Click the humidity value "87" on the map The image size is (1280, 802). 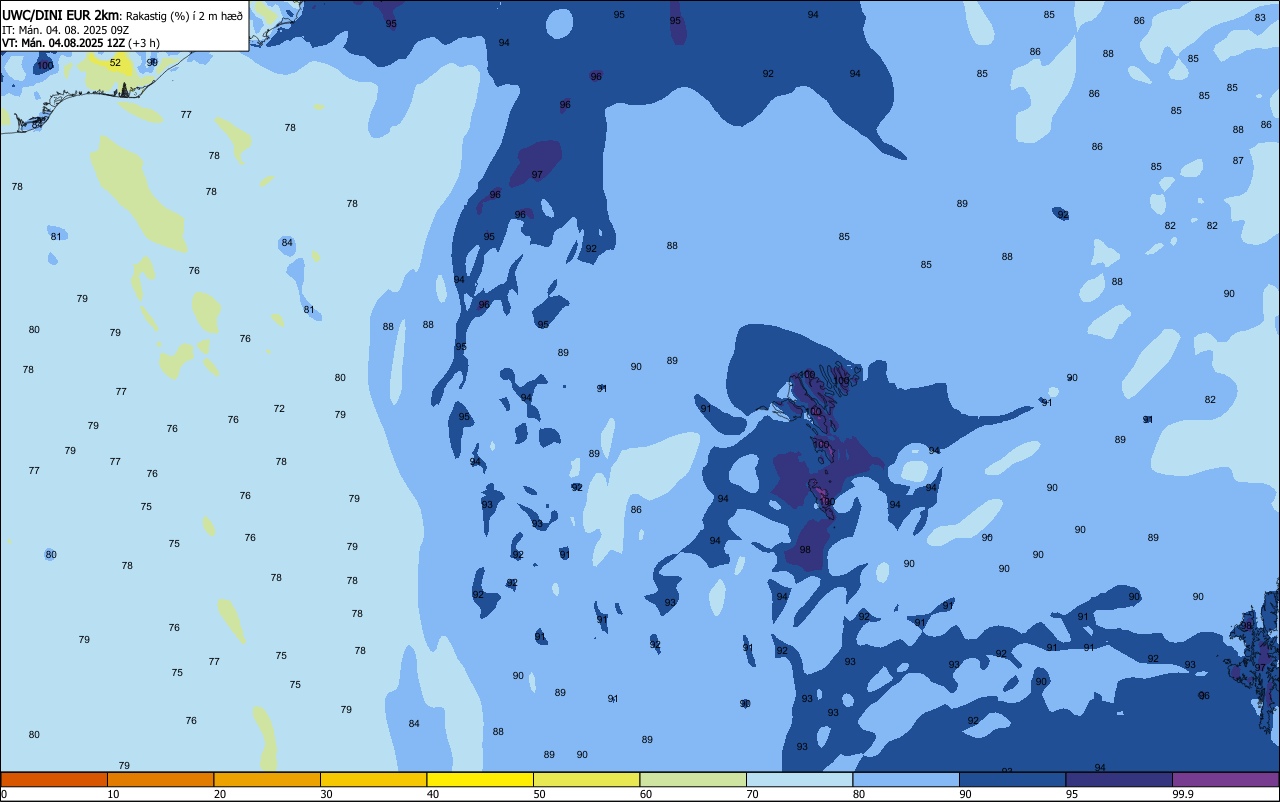[1238, 160]
